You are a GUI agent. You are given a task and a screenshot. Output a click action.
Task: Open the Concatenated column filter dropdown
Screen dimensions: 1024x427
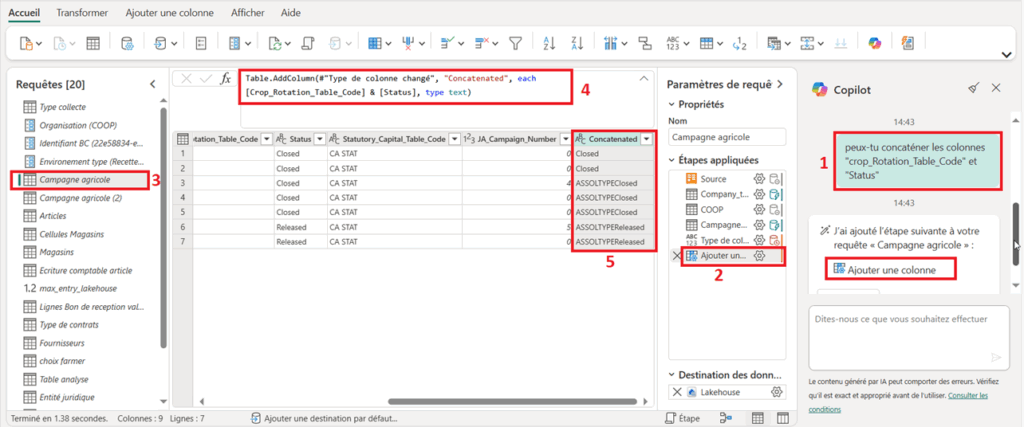pyautogui.click(x=647, y=139)
